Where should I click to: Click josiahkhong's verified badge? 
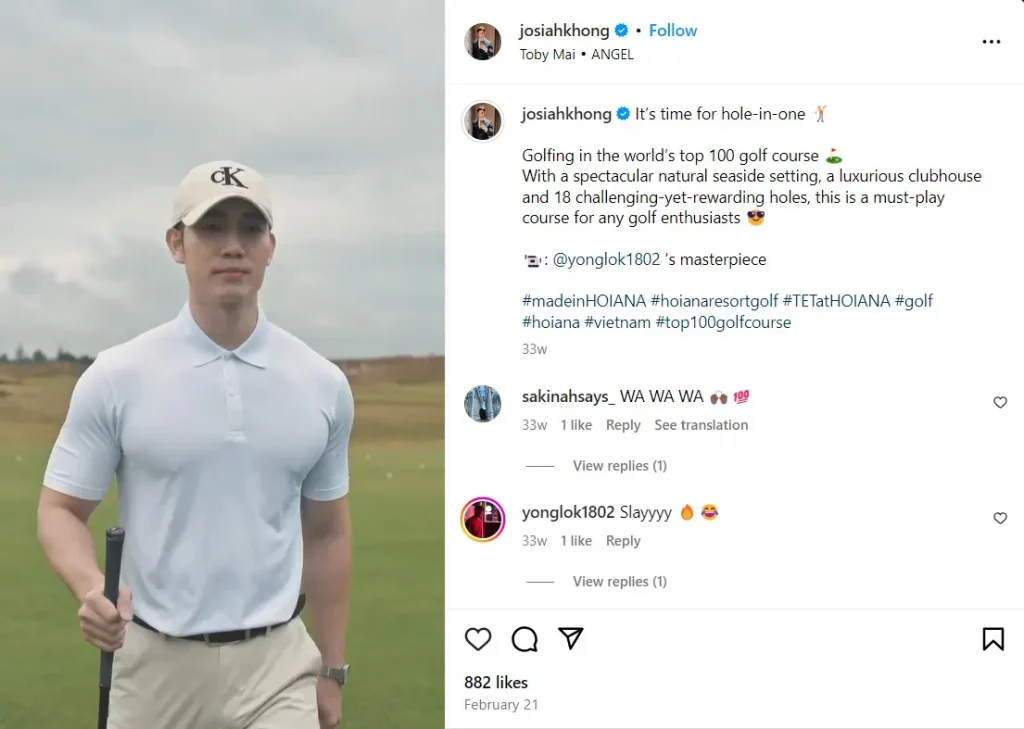pos(622,30)
